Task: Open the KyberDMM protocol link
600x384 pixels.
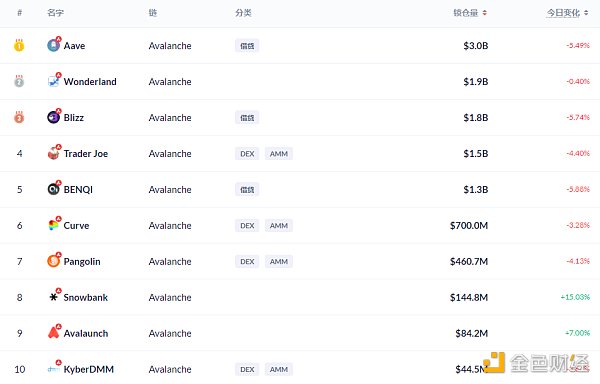Action: point(88,369)
